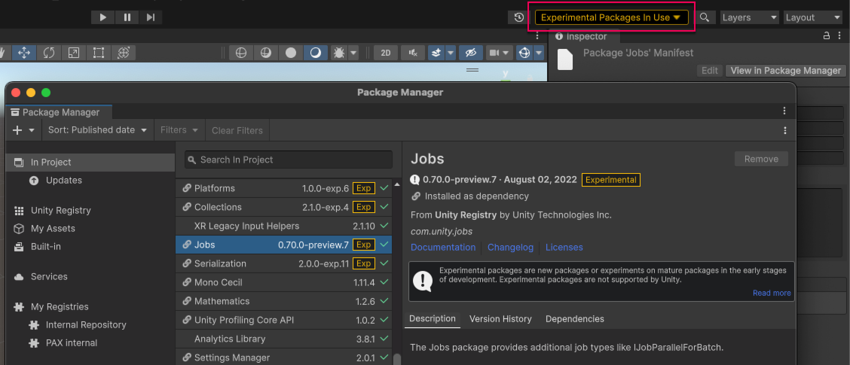Select the combined Transform tool
This screenshot has height=365, width=850.
click(x=123, y=53)
